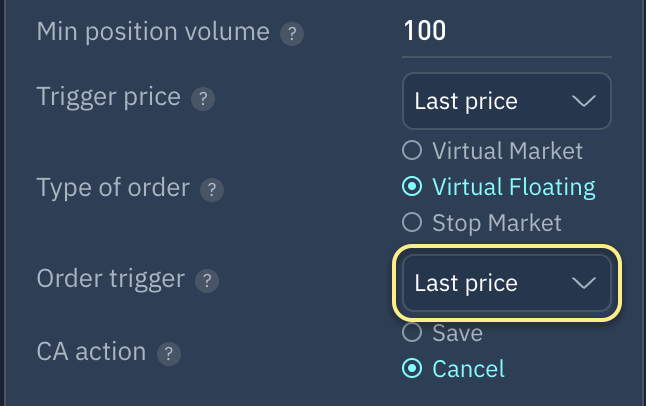This screenshot has height=406, width=646.
Task: Choose the Stop Market order type
Action: click(411, 222)
